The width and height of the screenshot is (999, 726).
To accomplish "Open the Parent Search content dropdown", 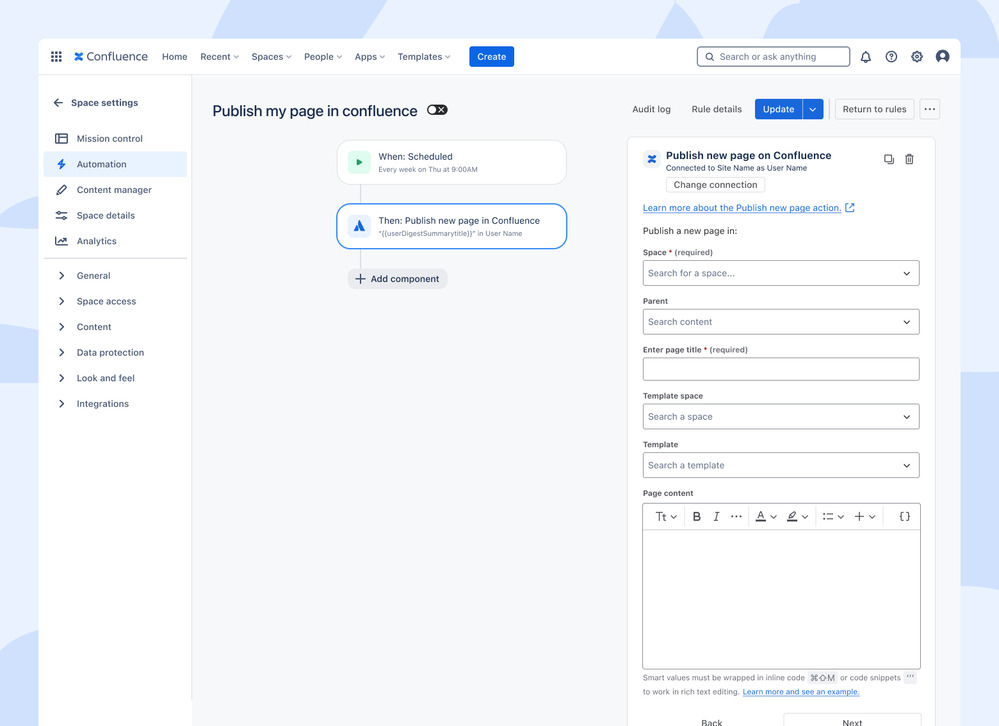I will [x=780, y=322].
